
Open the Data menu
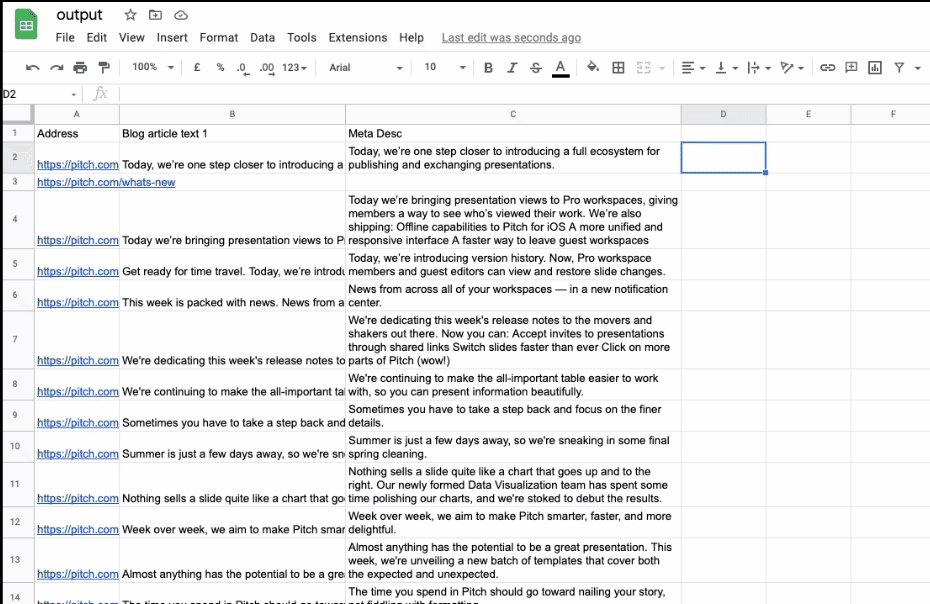pyautogui.click(x=262, y=37)
